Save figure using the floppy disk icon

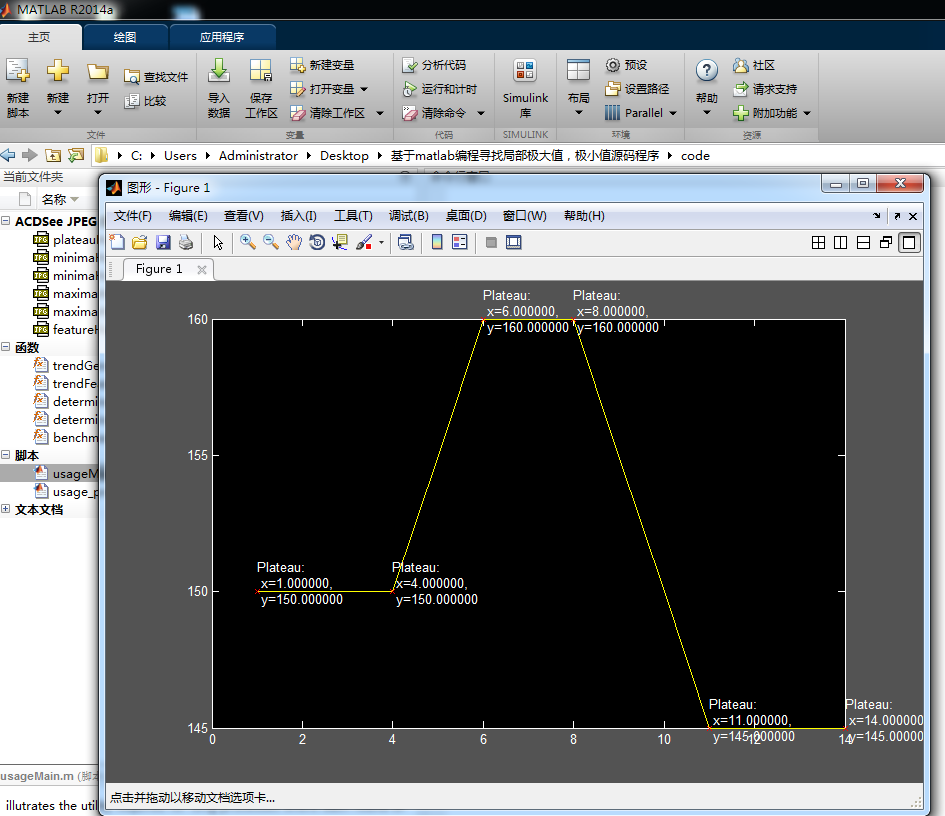pyautogui.click(x=163, y=242)
